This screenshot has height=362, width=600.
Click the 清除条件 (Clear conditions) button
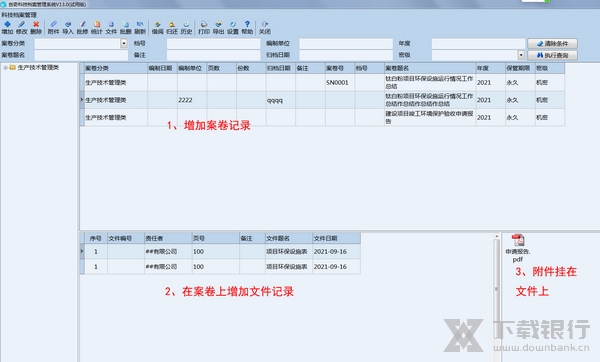point(552,44)
